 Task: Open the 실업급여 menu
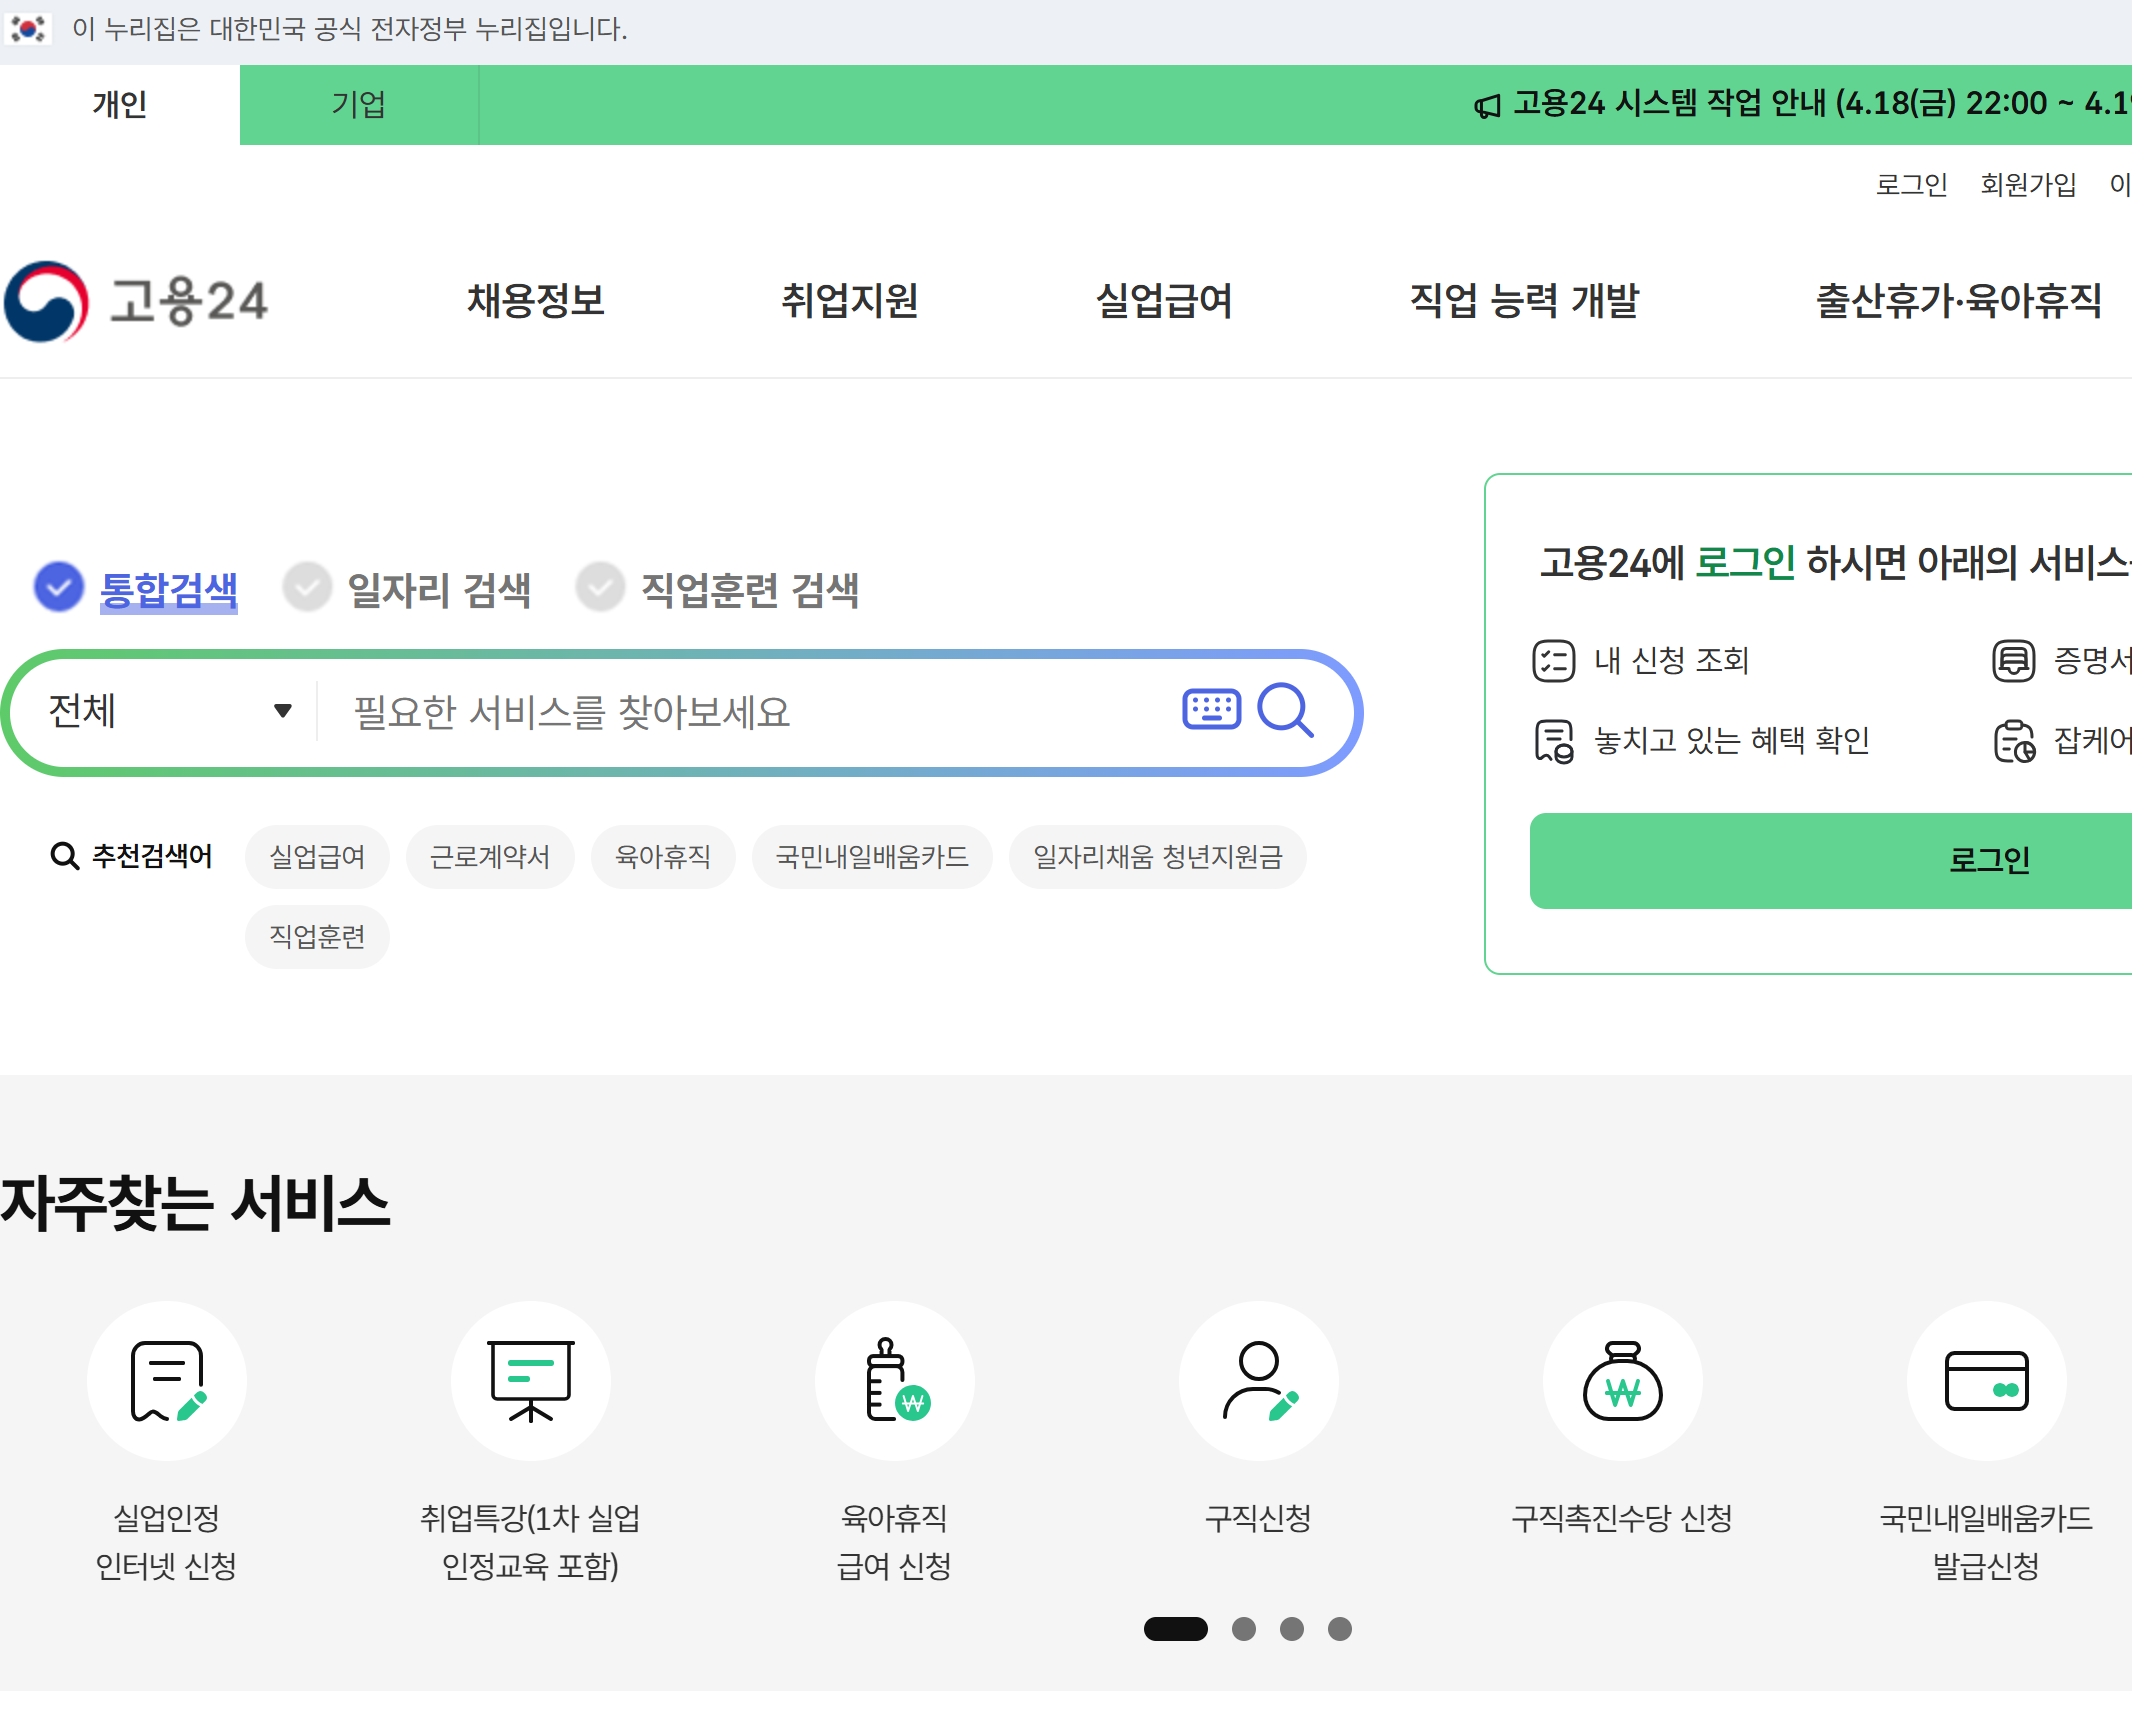coord(1164,301)
